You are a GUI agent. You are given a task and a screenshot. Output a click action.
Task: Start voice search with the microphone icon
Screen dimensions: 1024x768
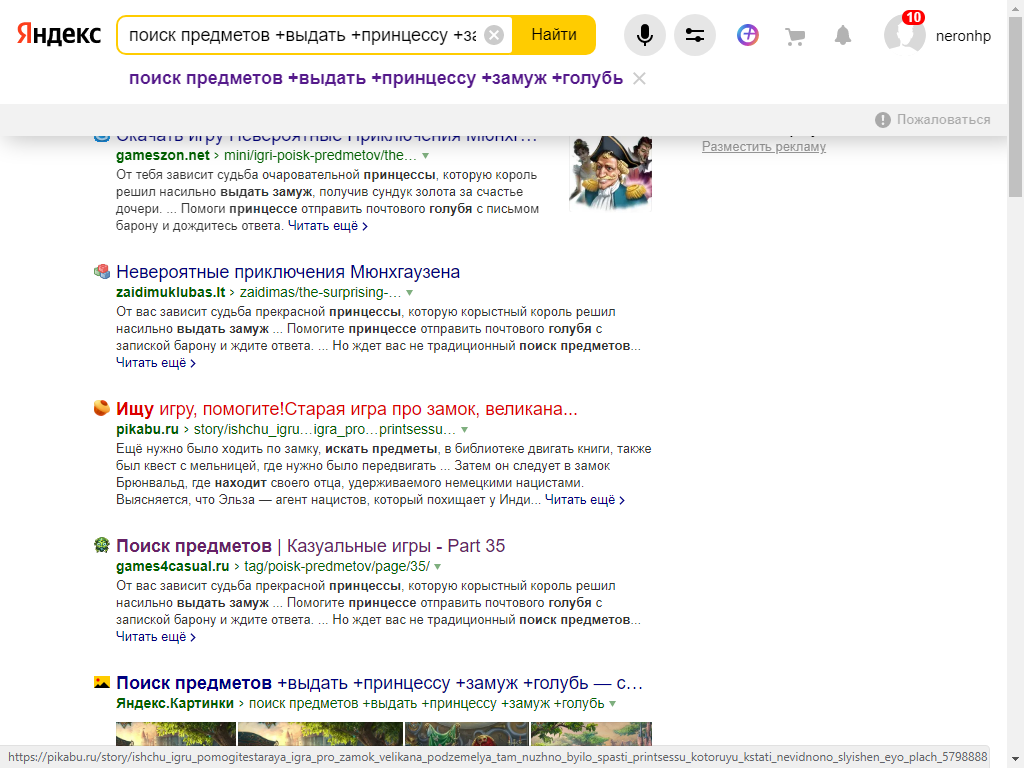coord(645,35)
